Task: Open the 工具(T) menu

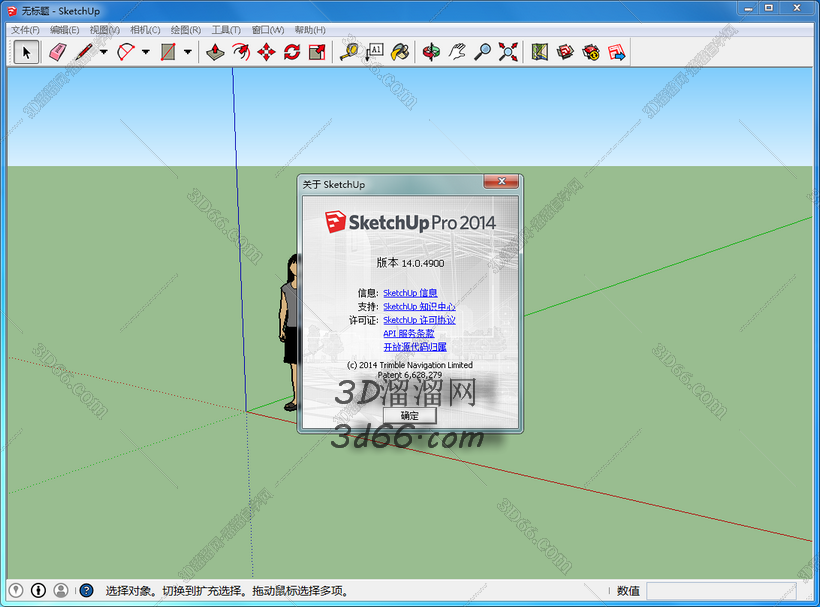Action: pos(226,30)
